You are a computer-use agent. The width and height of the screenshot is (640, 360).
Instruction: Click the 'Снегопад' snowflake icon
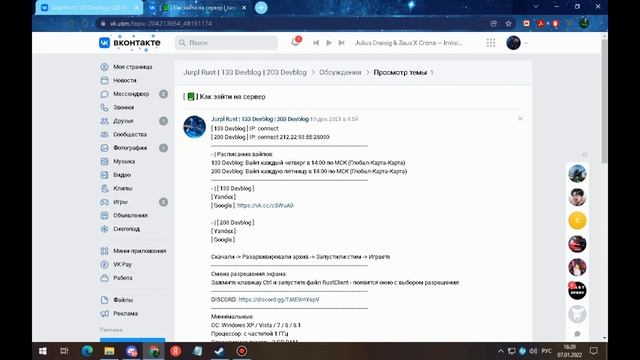[104, 229]
